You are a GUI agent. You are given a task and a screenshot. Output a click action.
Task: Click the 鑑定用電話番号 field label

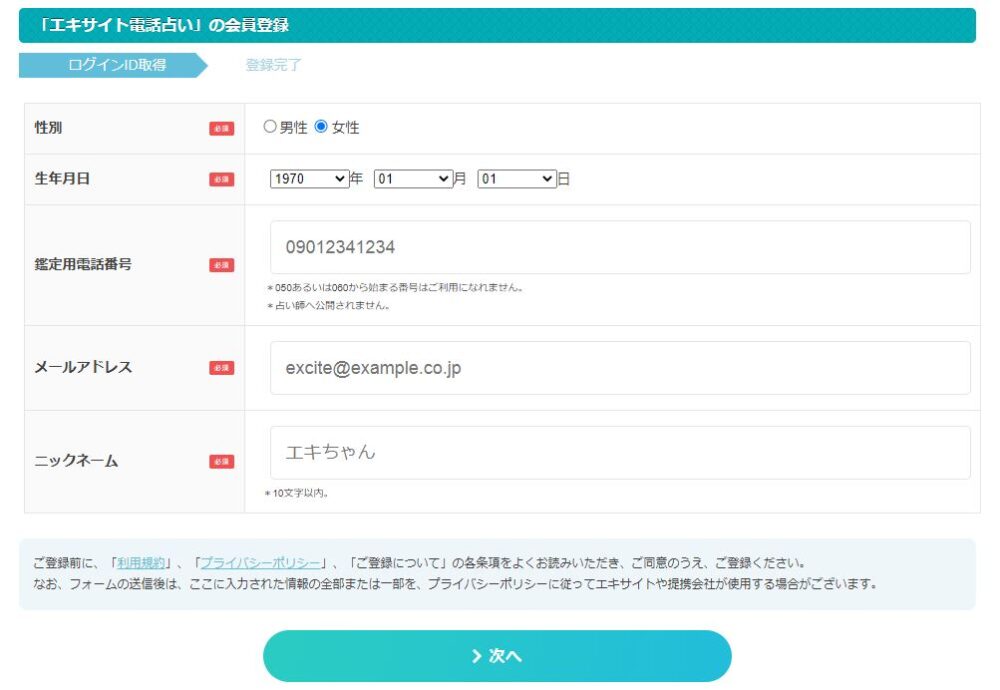click(83, 264)
